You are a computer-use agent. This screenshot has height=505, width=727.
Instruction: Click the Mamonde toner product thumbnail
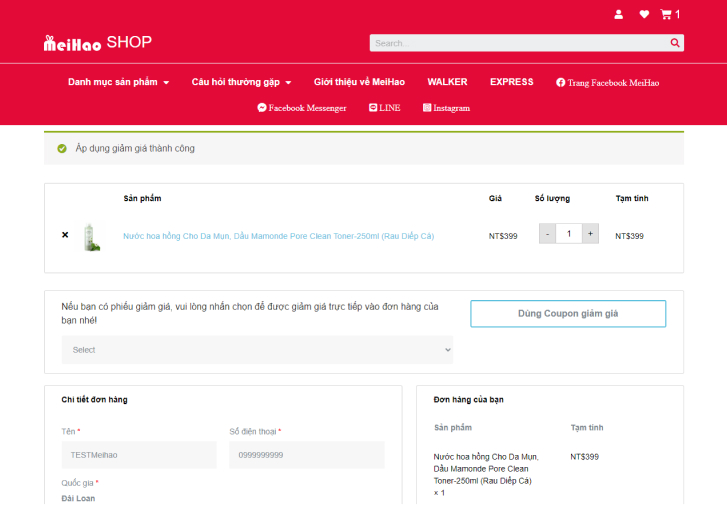93,236
